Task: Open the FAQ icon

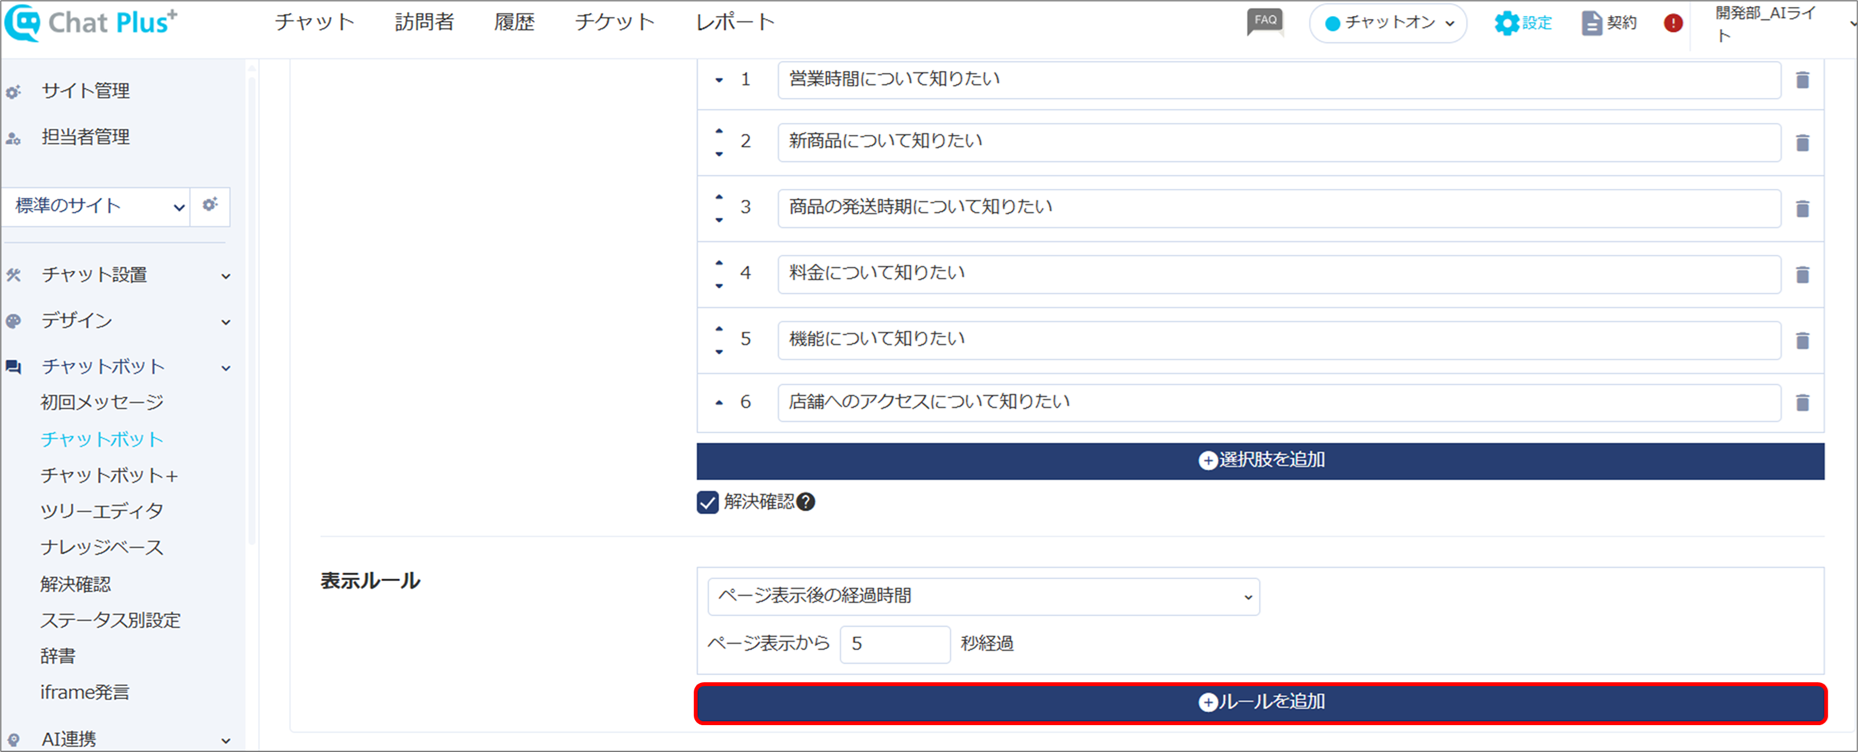Action: click(1265, 22)
